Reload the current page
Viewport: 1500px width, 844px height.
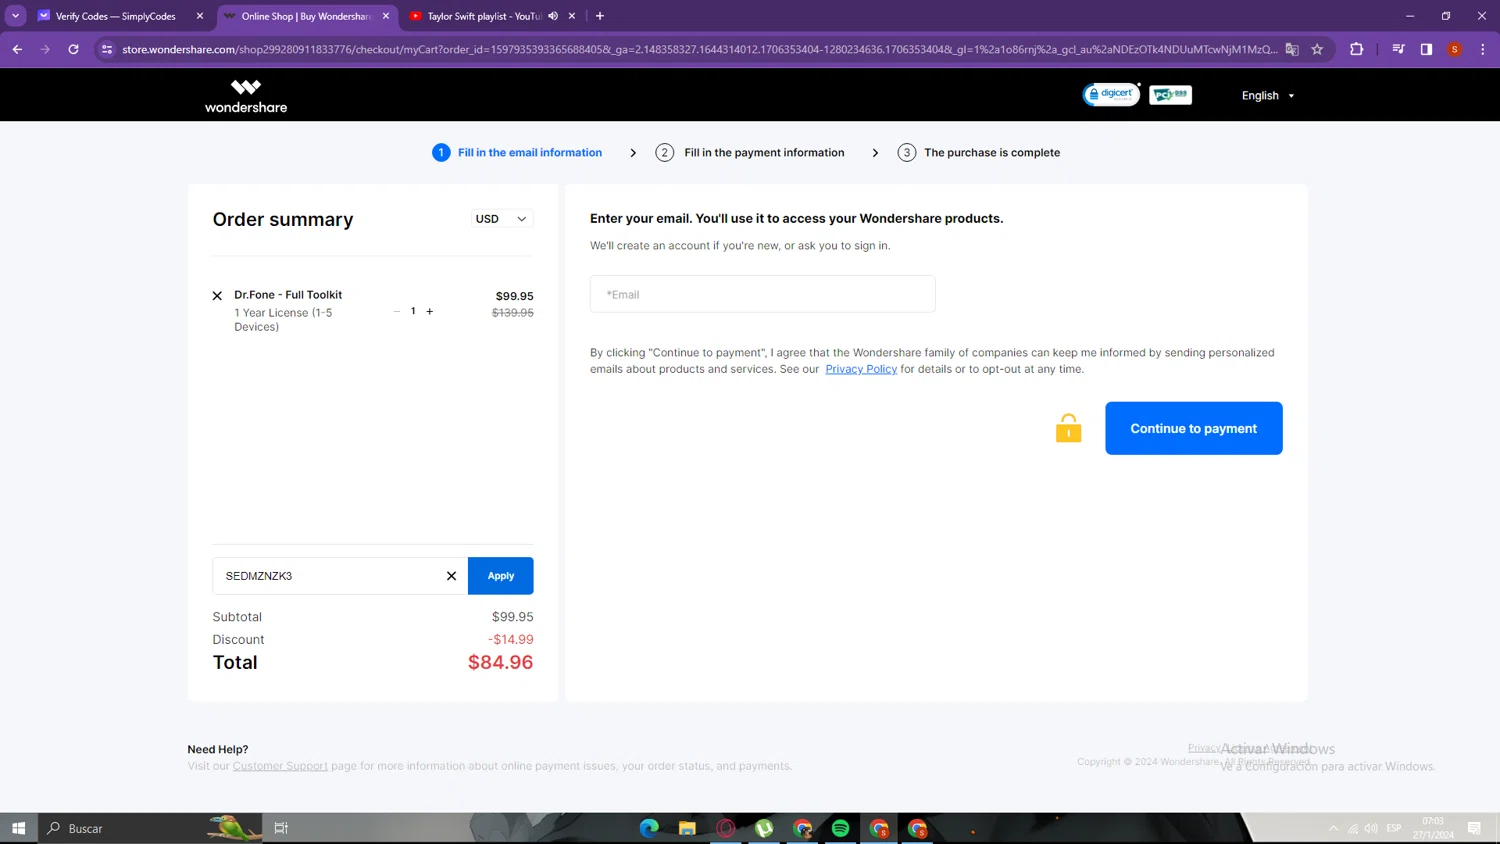pyautogui.click(x=73, y=49)
